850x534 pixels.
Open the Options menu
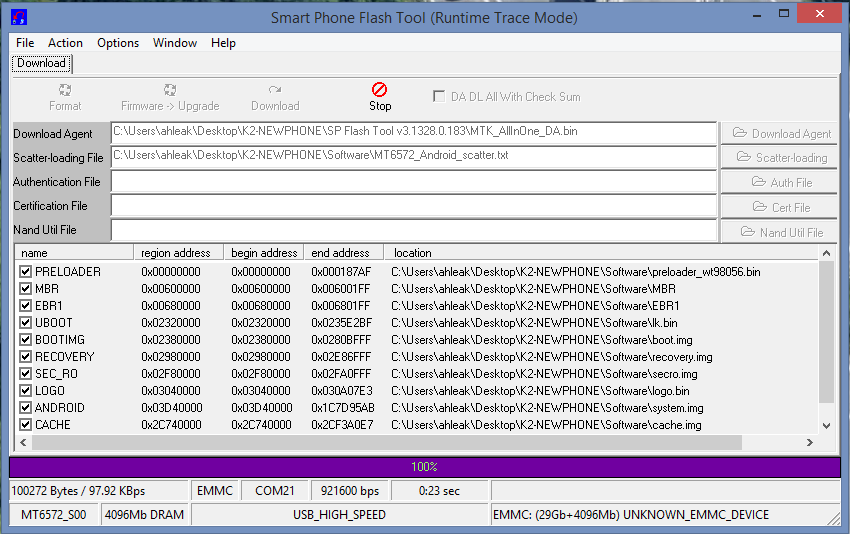click(118, 43)
